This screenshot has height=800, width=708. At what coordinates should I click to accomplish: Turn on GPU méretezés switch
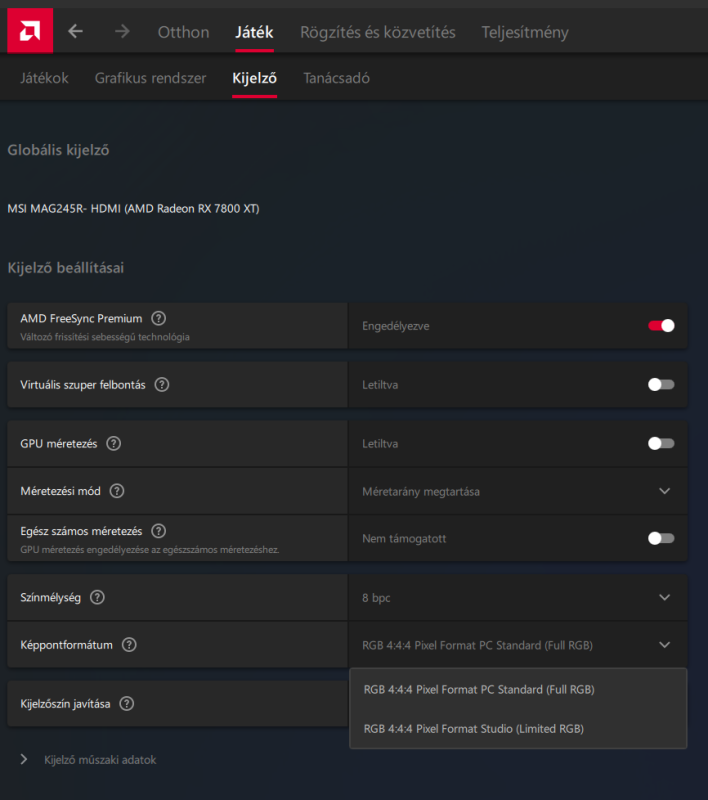click(x=661, y=443)
